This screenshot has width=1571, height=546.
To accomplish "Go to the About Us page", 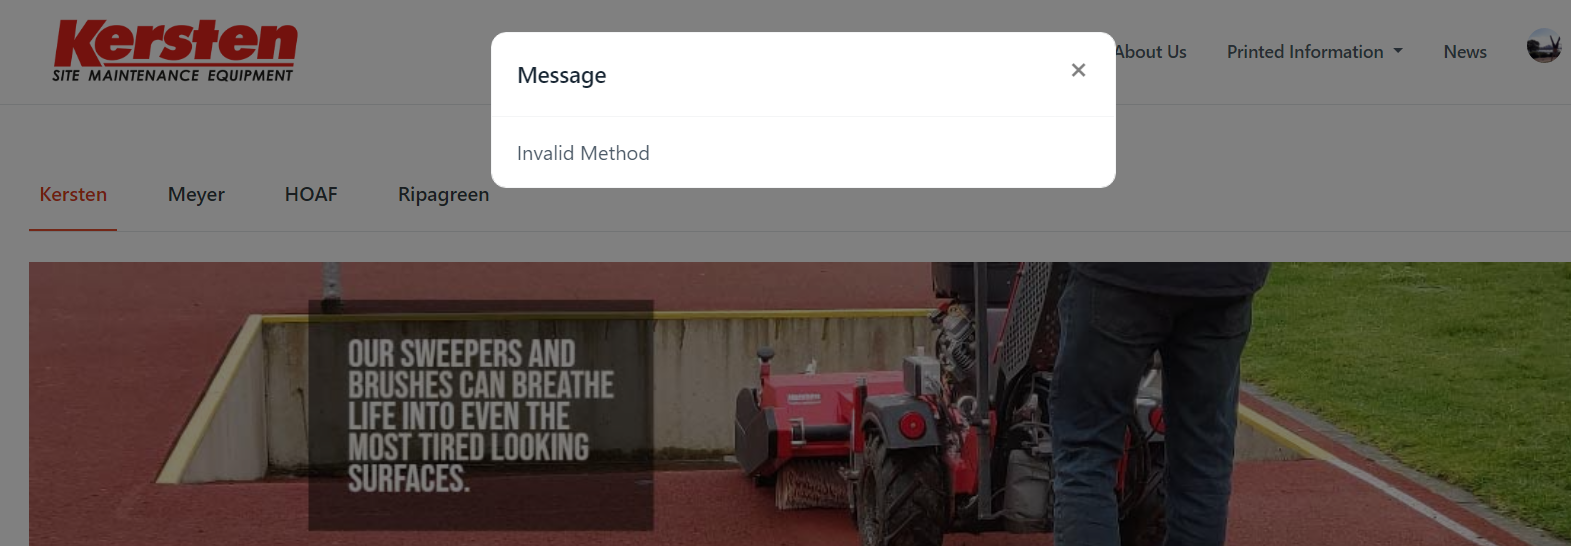I will [x=1151, y=51].
